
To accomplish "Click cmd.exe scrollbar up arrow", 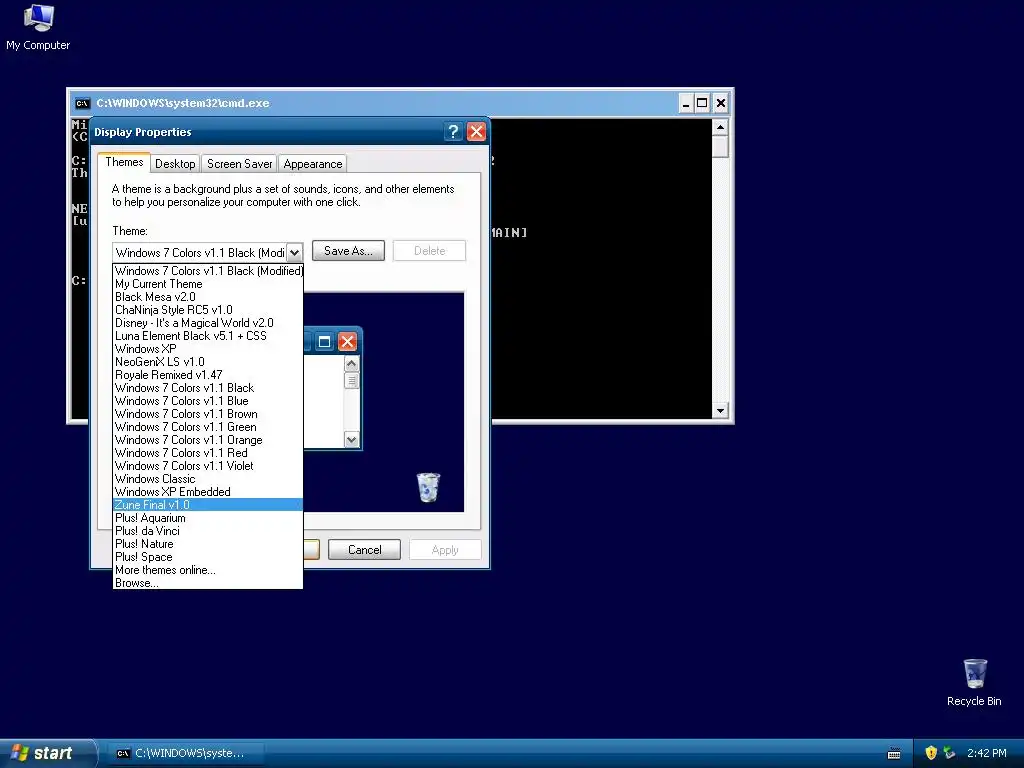I will (x=720, y=127).
